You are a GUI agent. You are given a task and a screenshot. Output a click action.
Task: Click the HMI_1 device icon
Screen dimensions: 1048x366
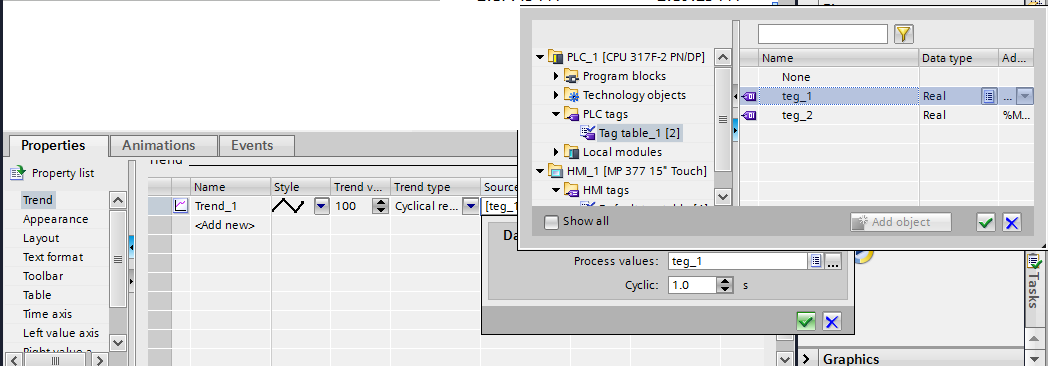[x=555, y=172]
